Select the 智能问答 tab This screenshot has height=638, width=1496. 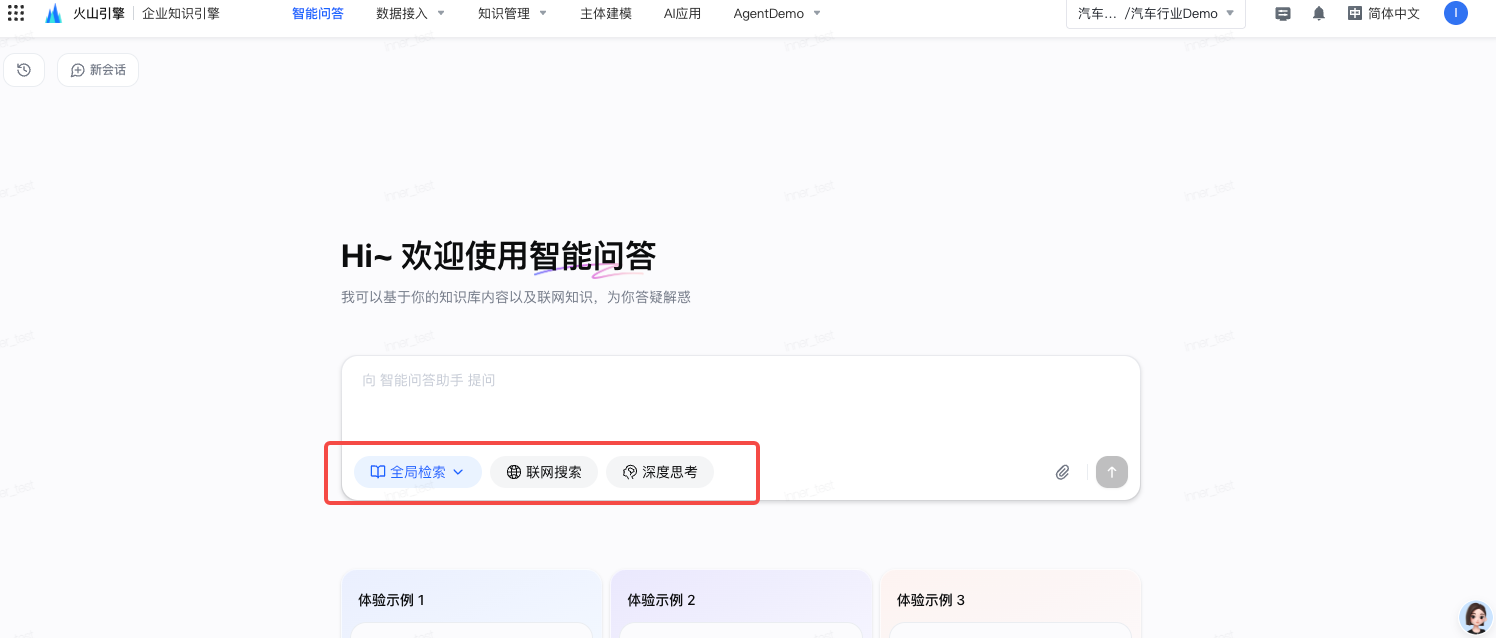point(318,14)
